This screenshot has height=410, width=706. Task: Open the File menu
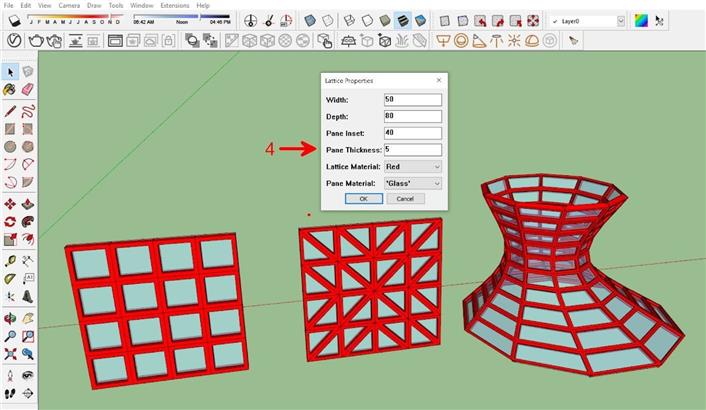8,5
